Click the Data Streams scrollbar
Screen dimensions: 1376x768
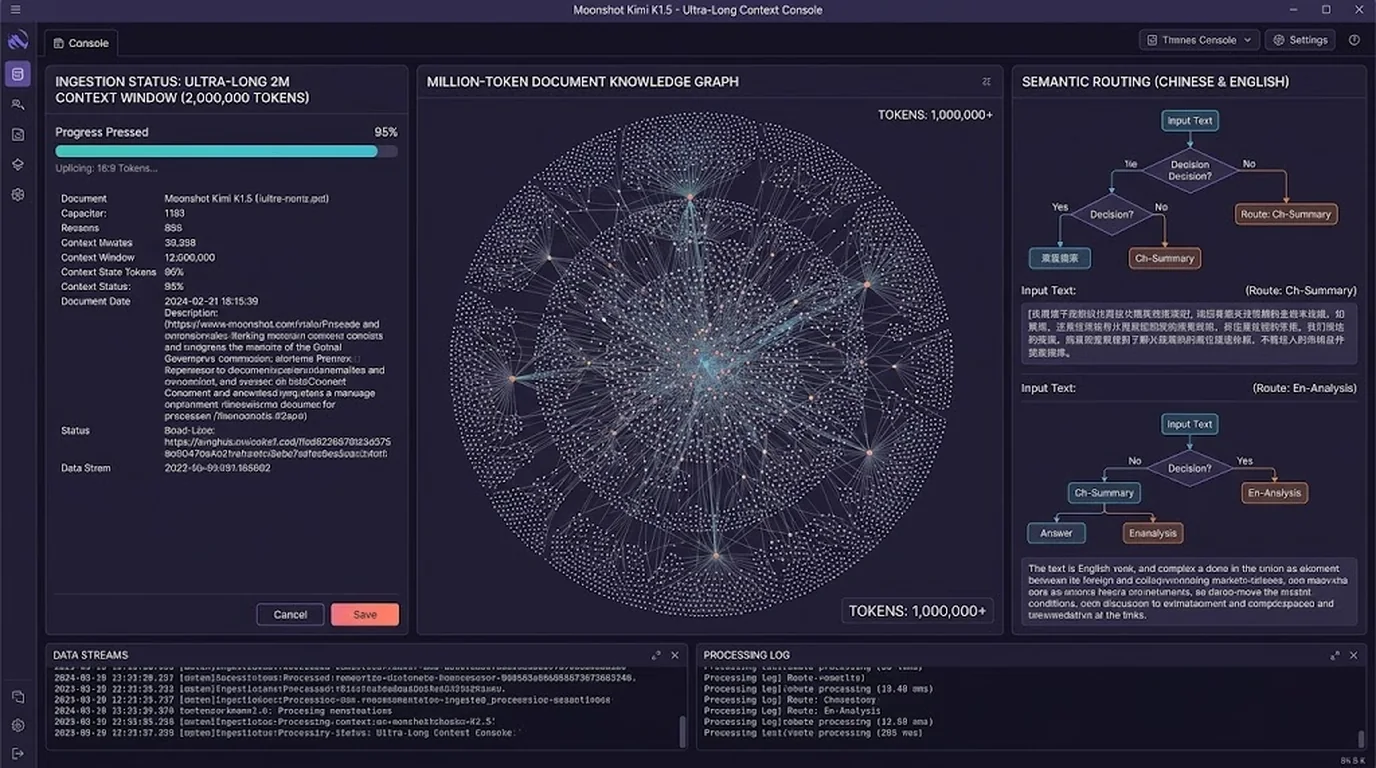(683, 730)
